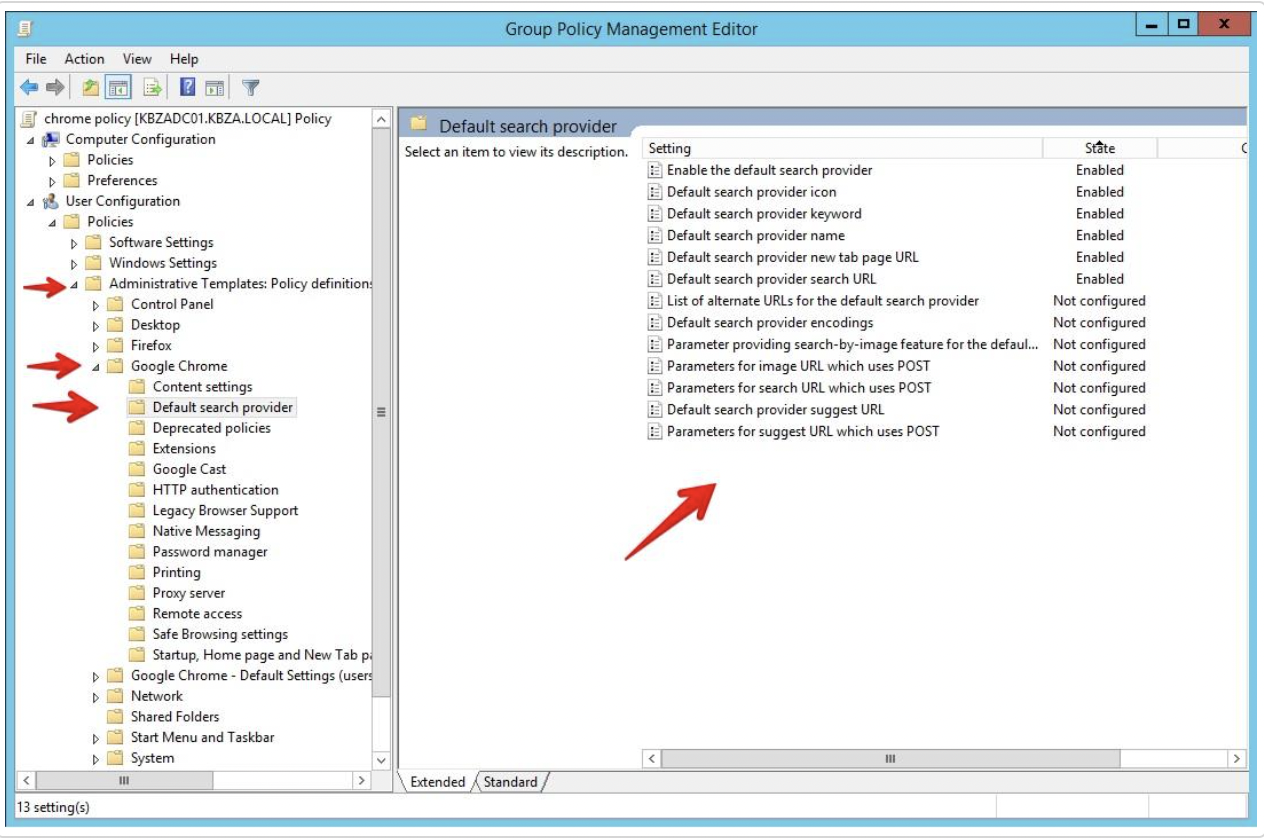Expand the Preferences node
This screenshot has height=840, width=1264.
click(x=53, y=182)
